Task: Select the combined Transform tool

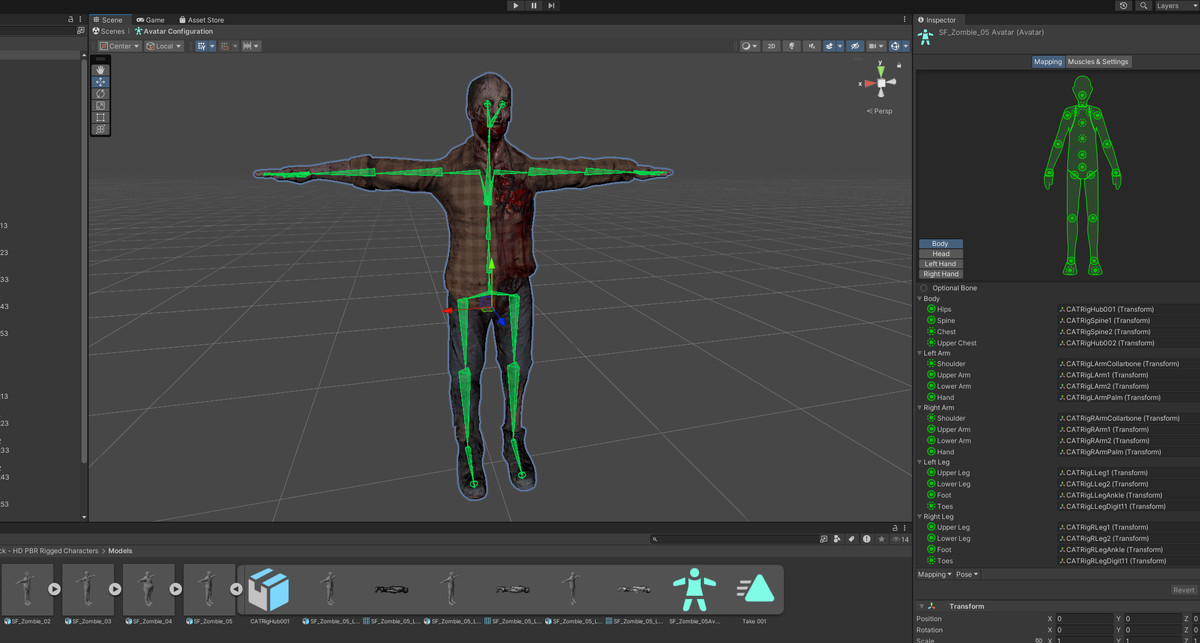Action: point(101,130)
